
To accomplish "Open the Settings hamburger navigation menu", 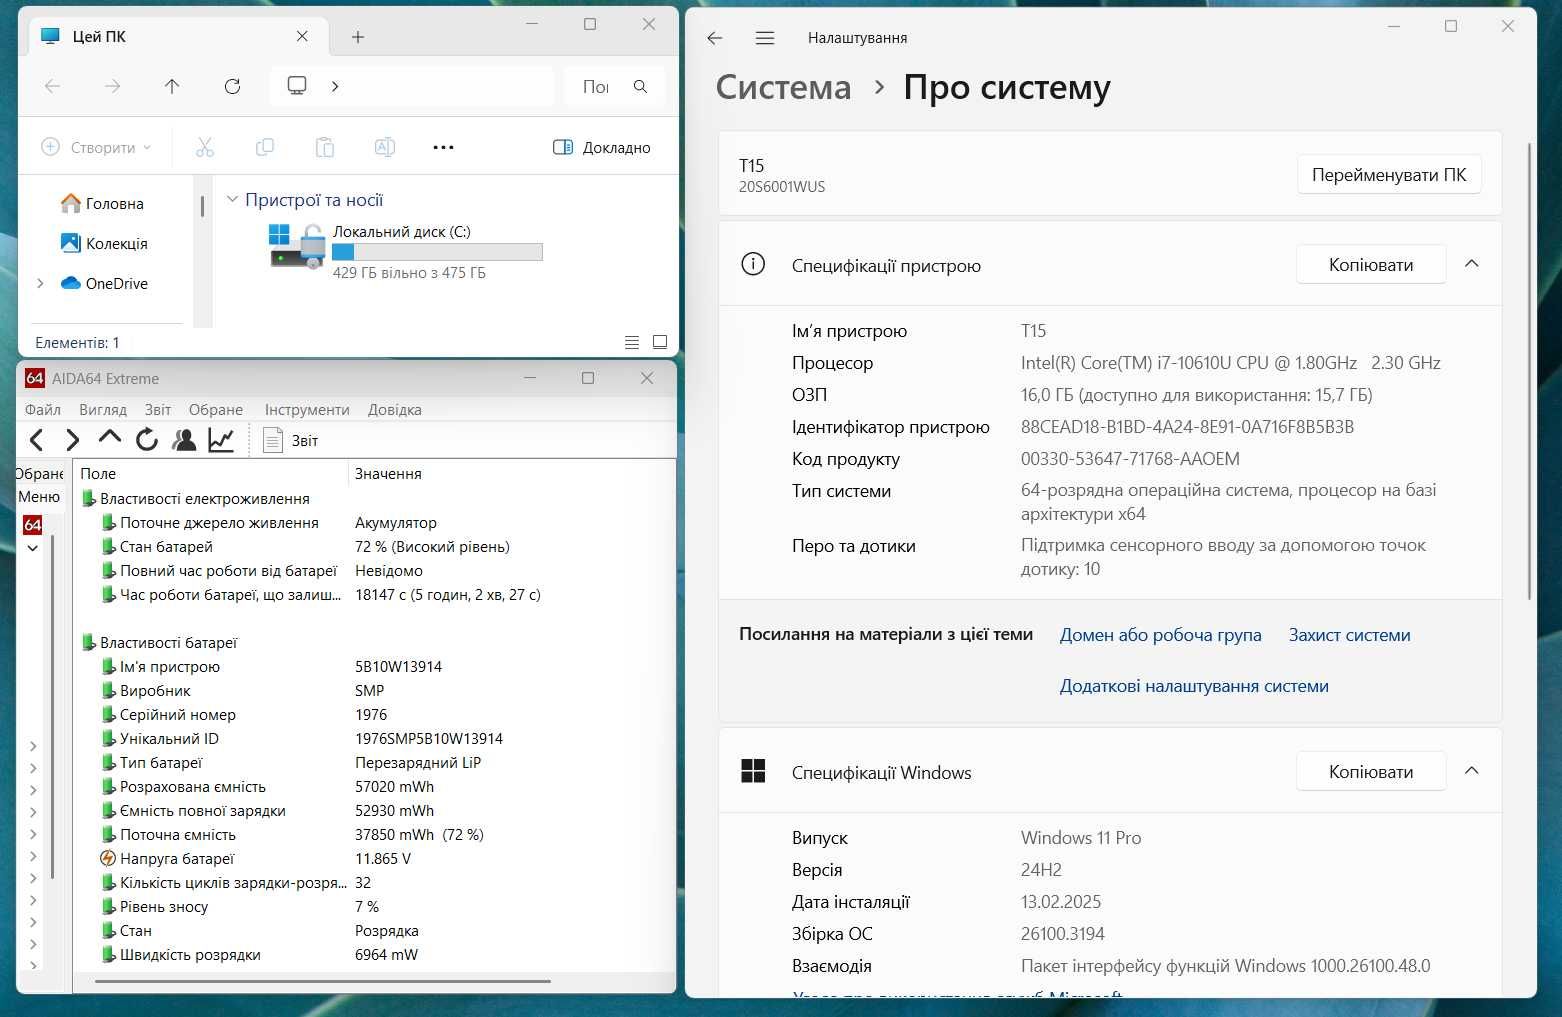I will tap(765, 38).
